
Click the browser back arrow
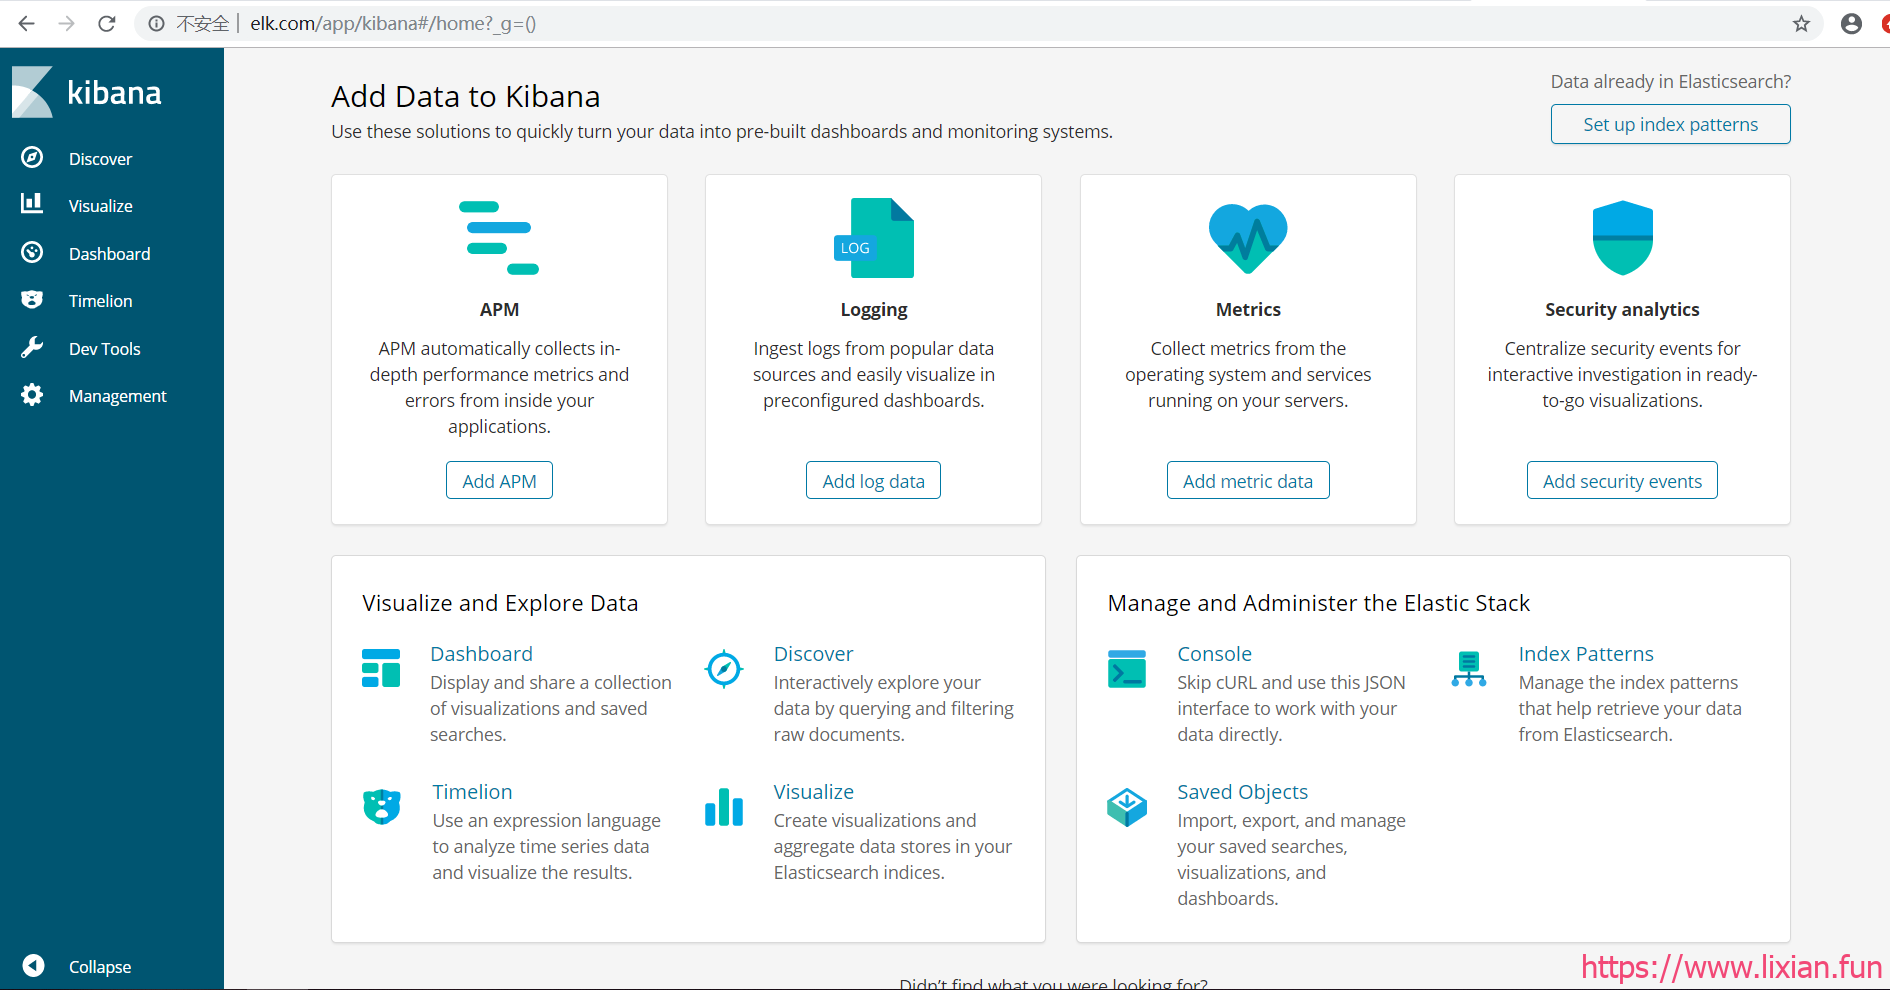pos(27,23)
